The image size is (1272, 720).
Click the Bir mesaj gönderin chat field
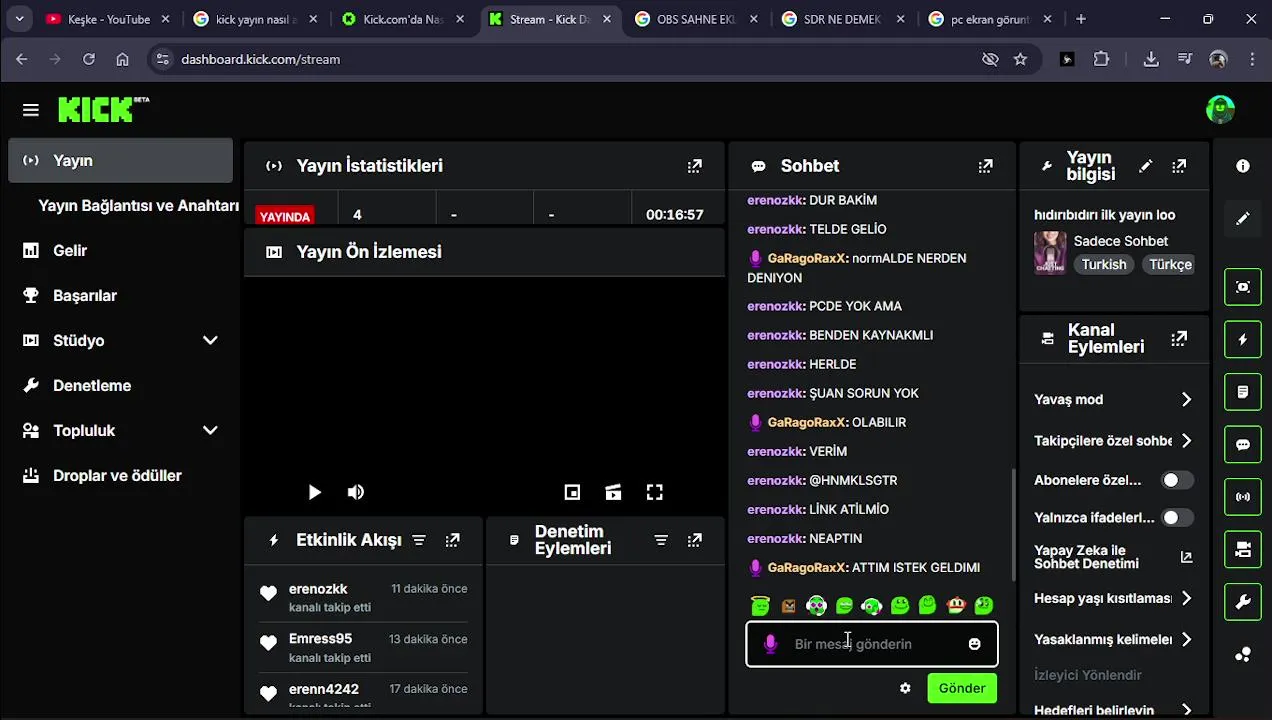872,644
